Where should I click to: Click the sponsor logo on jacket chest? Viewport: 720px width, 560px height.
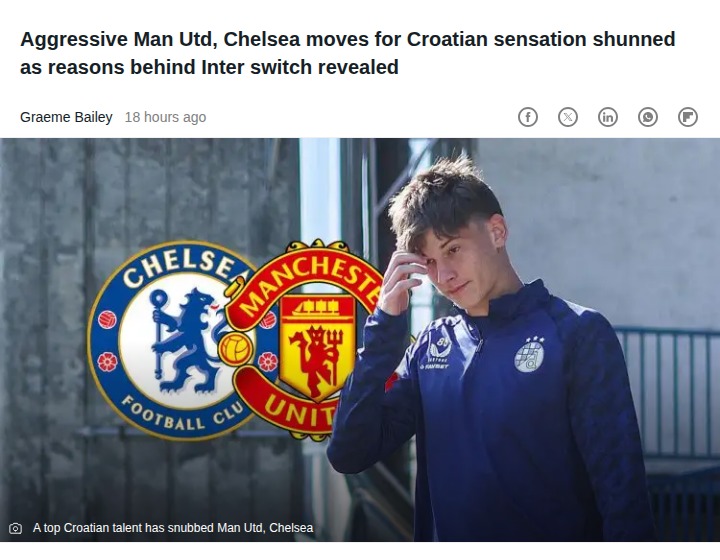click(436, 353)
